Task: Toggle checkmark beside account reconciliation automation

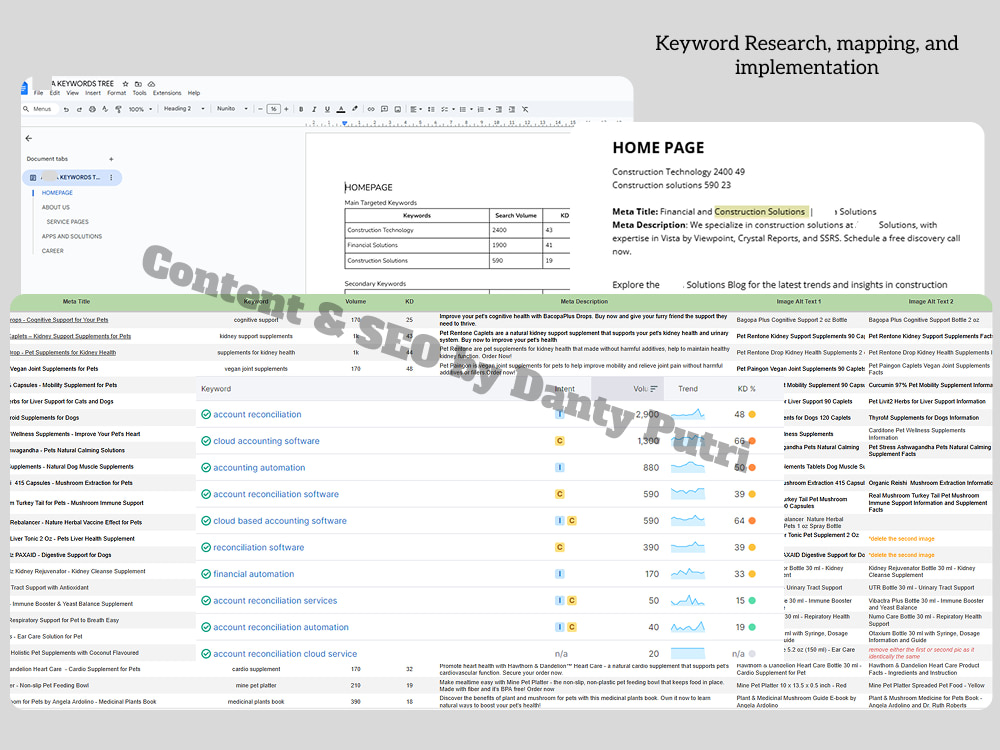Action: pyautogui.click(x=206, y=628)
